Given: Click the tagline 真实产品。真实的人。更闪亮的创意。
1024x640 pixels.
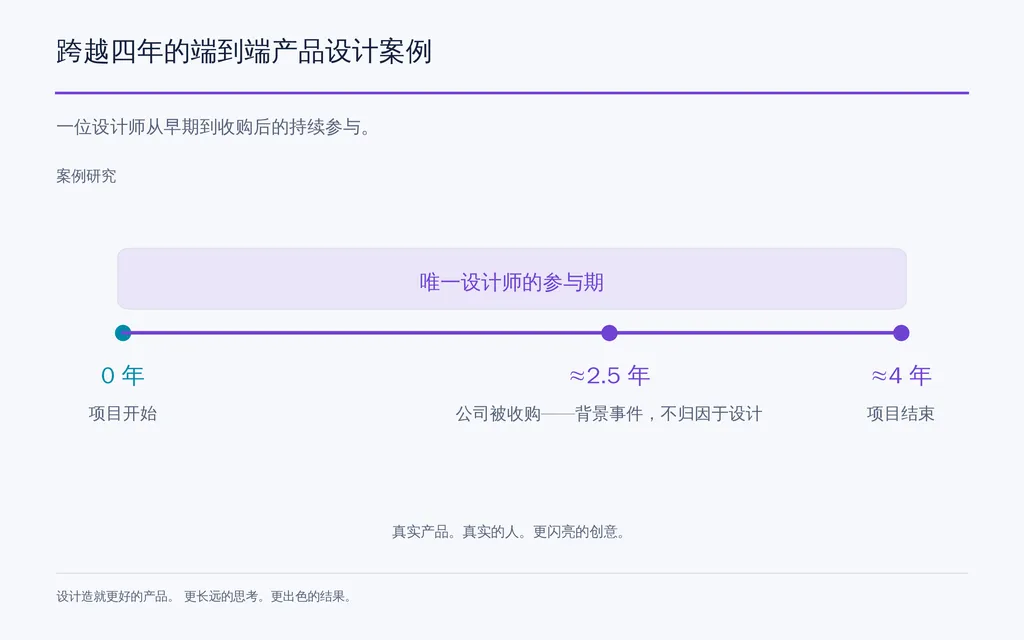Looking at the screenshot, I should (508, 532).
